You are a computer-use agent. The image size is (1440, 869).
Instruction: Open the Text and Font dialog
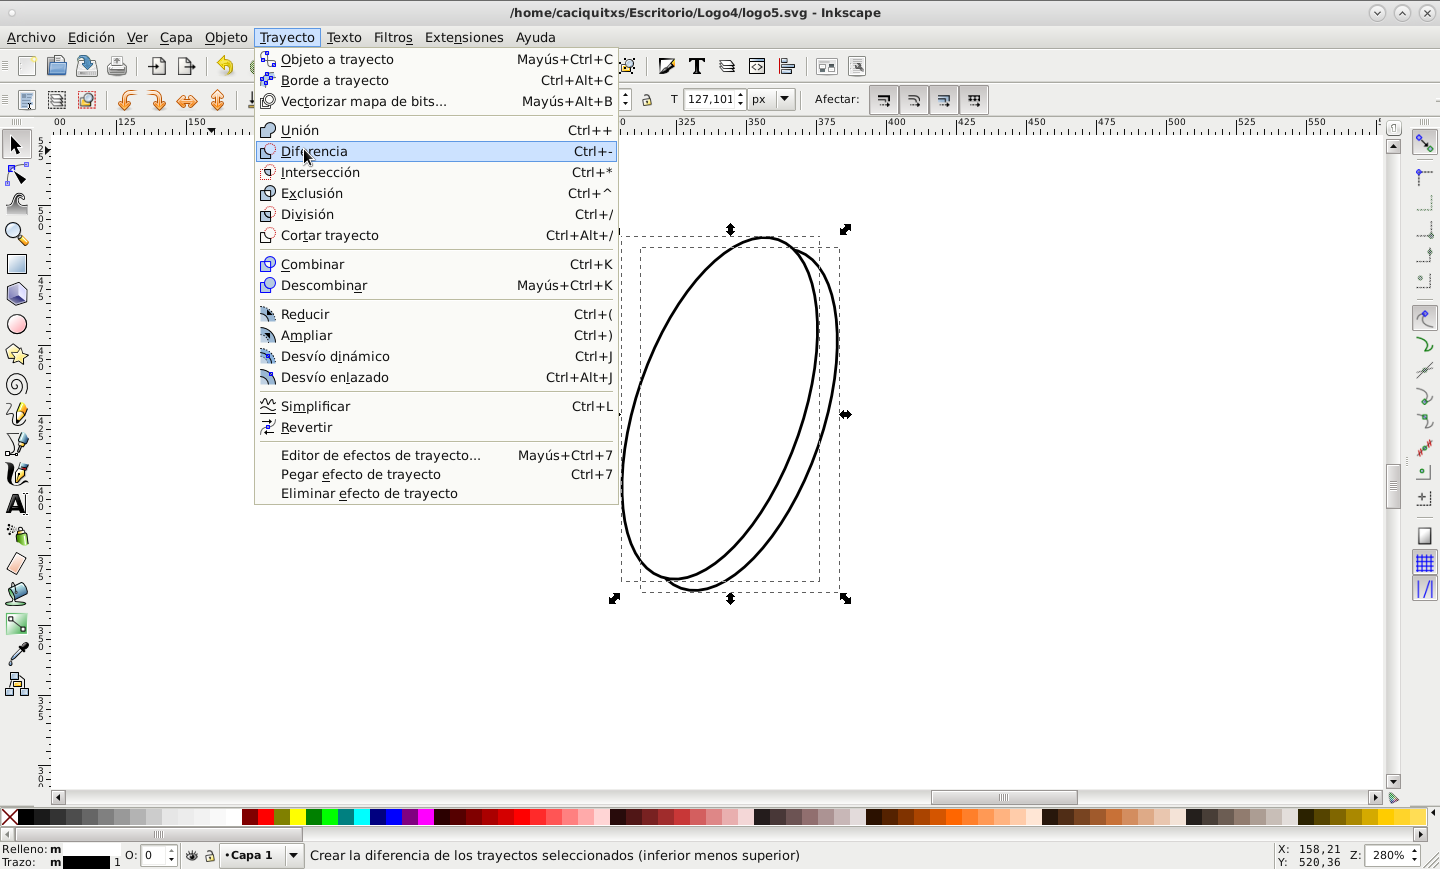[x=697, y=66]
